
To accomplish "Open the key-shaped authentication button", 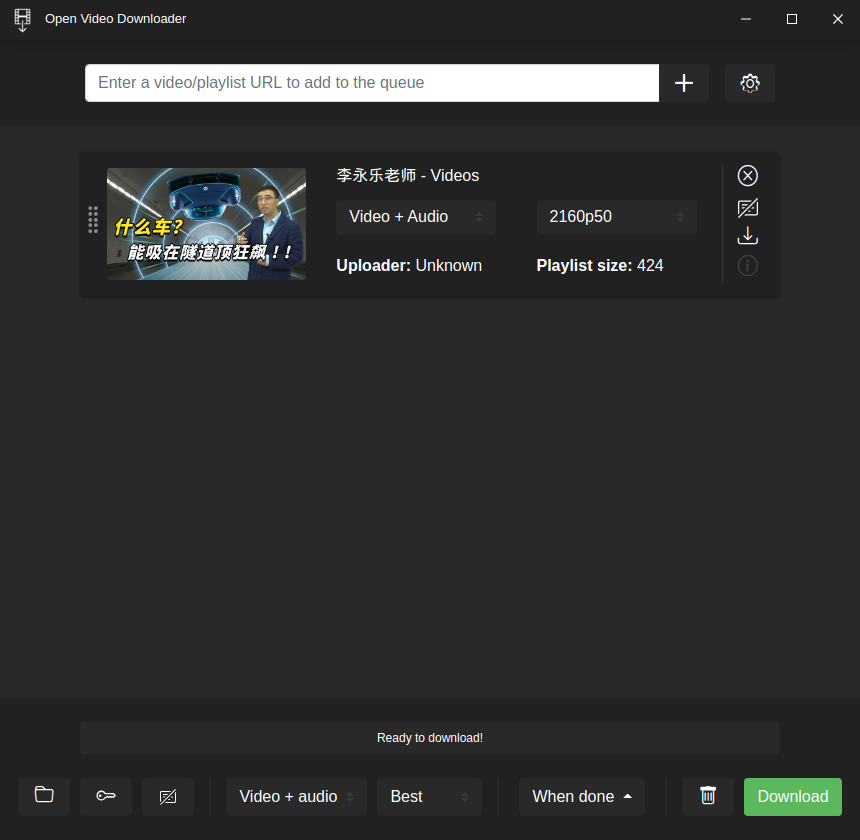I will 106,796.
